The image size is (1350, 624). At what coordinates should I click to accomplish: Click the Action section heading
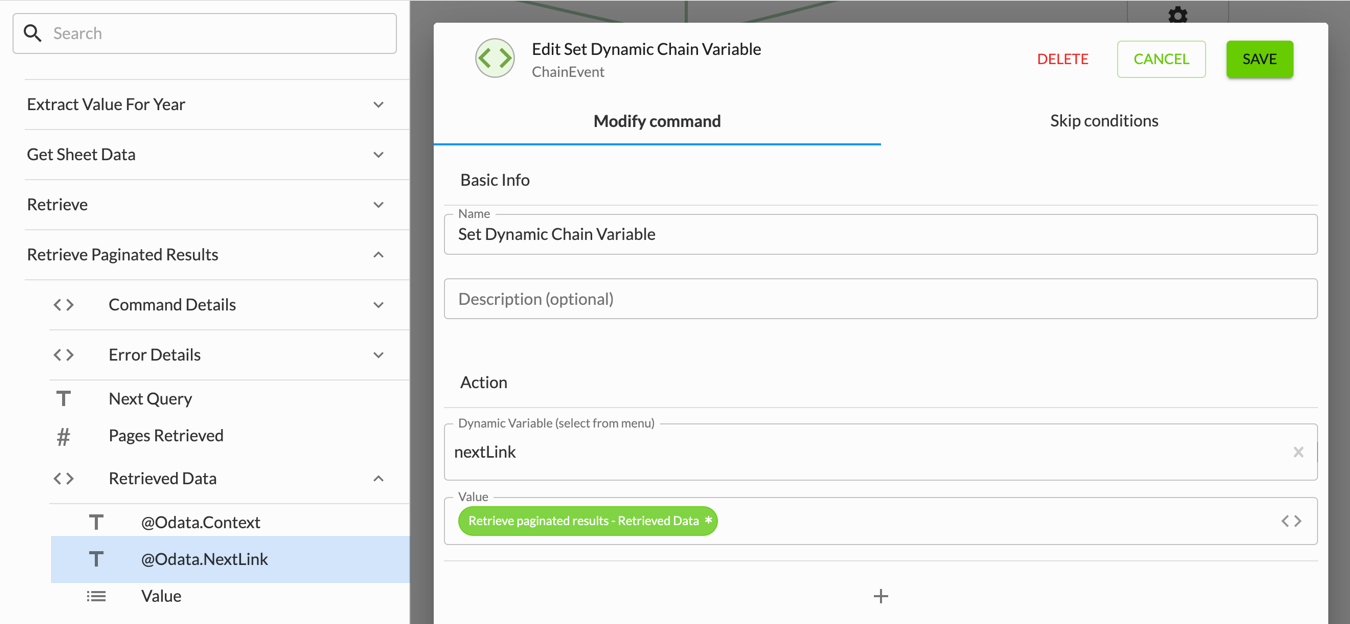click(484, 383)
